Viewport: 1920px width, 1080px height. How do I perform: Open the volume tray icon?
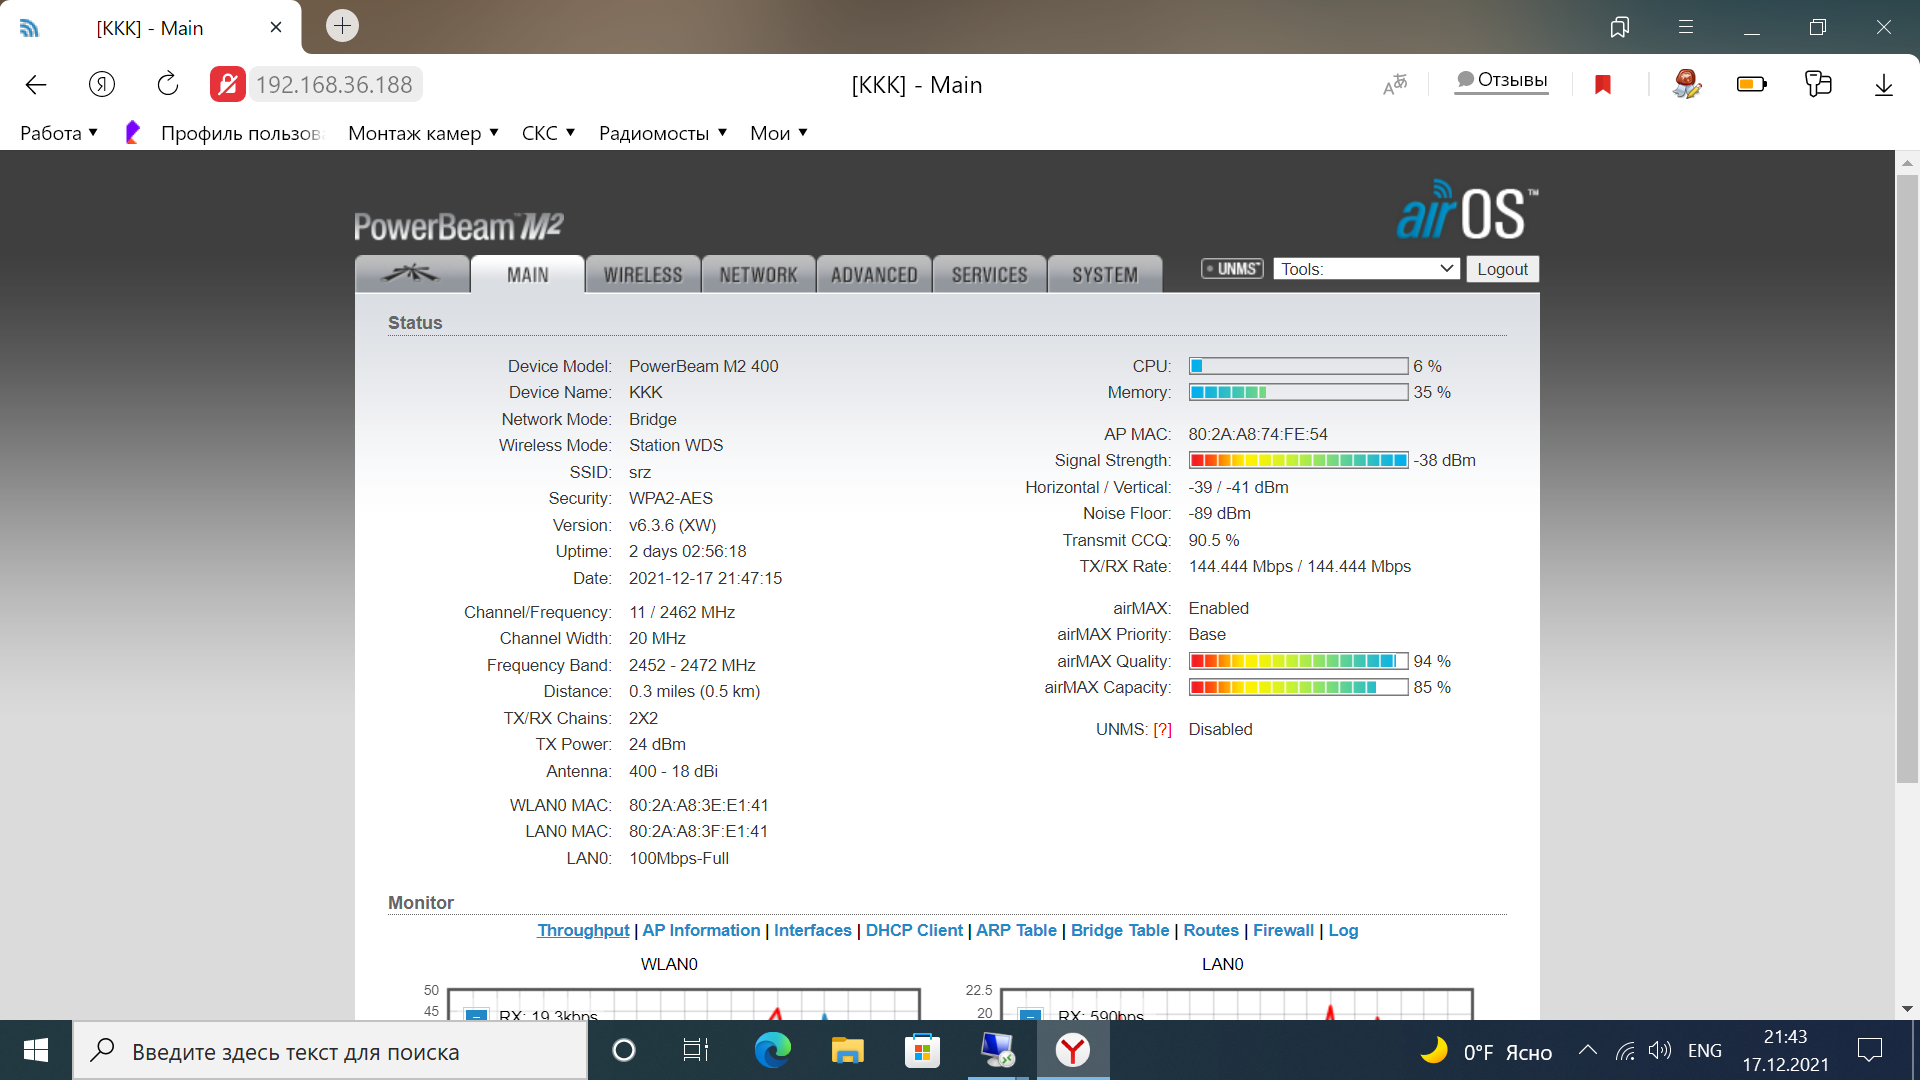pos(1660,1050)
